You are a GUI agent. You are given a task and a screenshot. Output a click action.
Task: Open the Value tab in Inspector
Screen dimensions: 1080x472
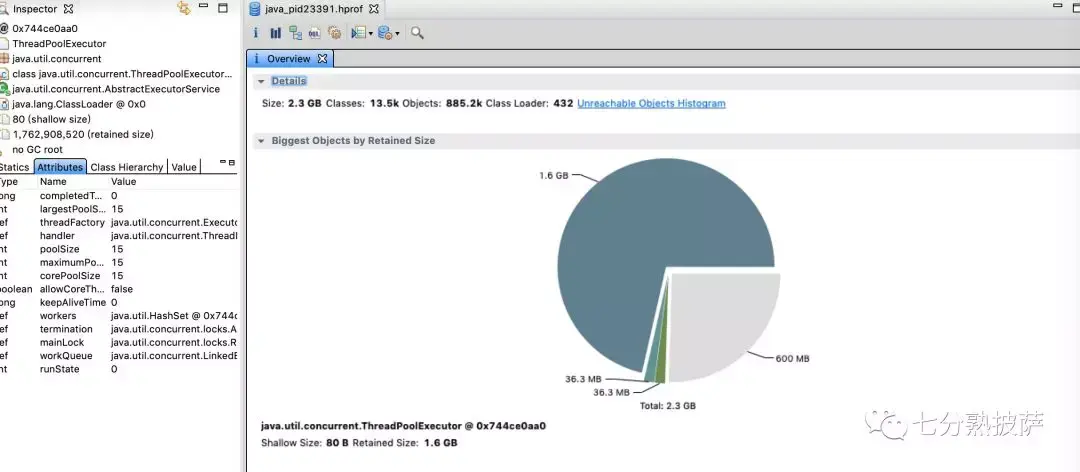point(184,167)
